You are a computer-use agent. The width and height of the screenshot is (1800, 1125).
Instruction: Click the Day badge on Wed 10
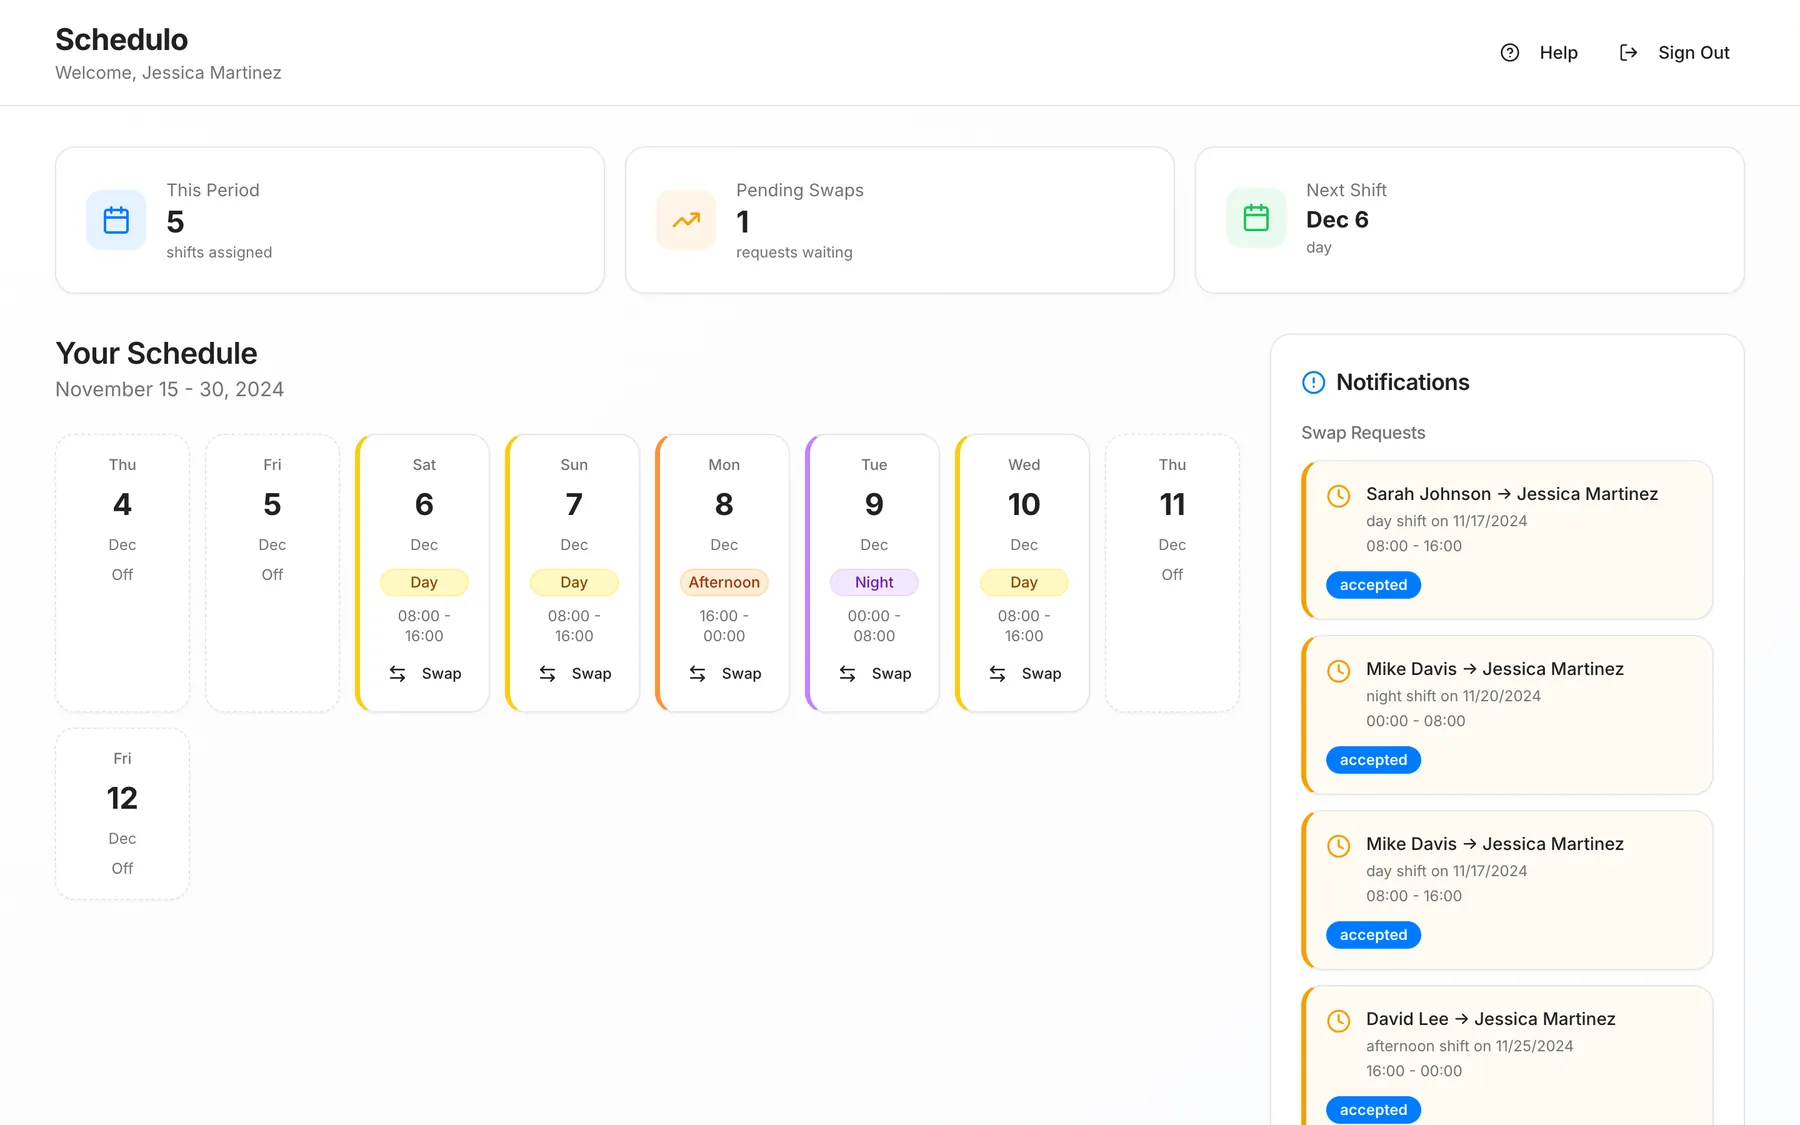1024,582
